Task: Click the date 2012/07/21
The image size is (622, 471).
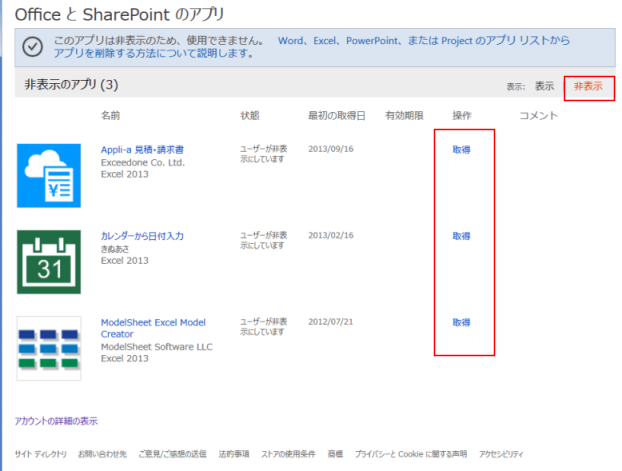Action: click(330, 322)
